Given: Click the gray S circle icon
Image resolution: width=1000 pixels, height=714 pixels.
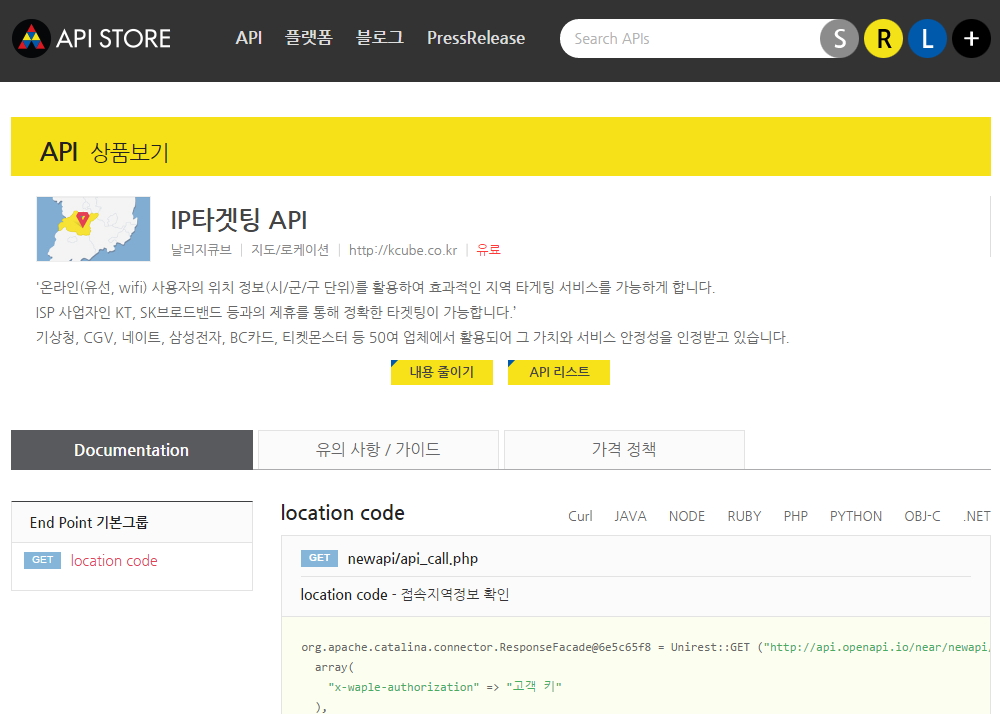Looking at the screenshot, I should (839, 39).
